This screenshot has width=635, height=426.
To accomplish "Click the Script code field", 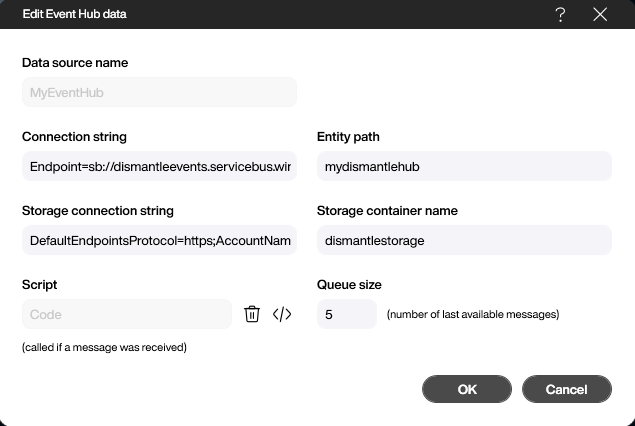I will tap(127, 314).
